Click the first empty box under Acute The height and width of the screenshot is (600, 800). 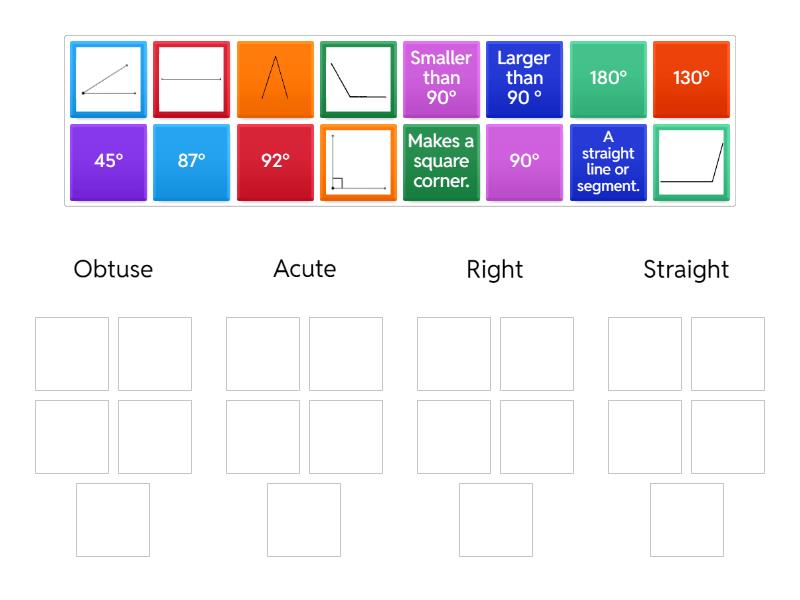pos(263,354)
